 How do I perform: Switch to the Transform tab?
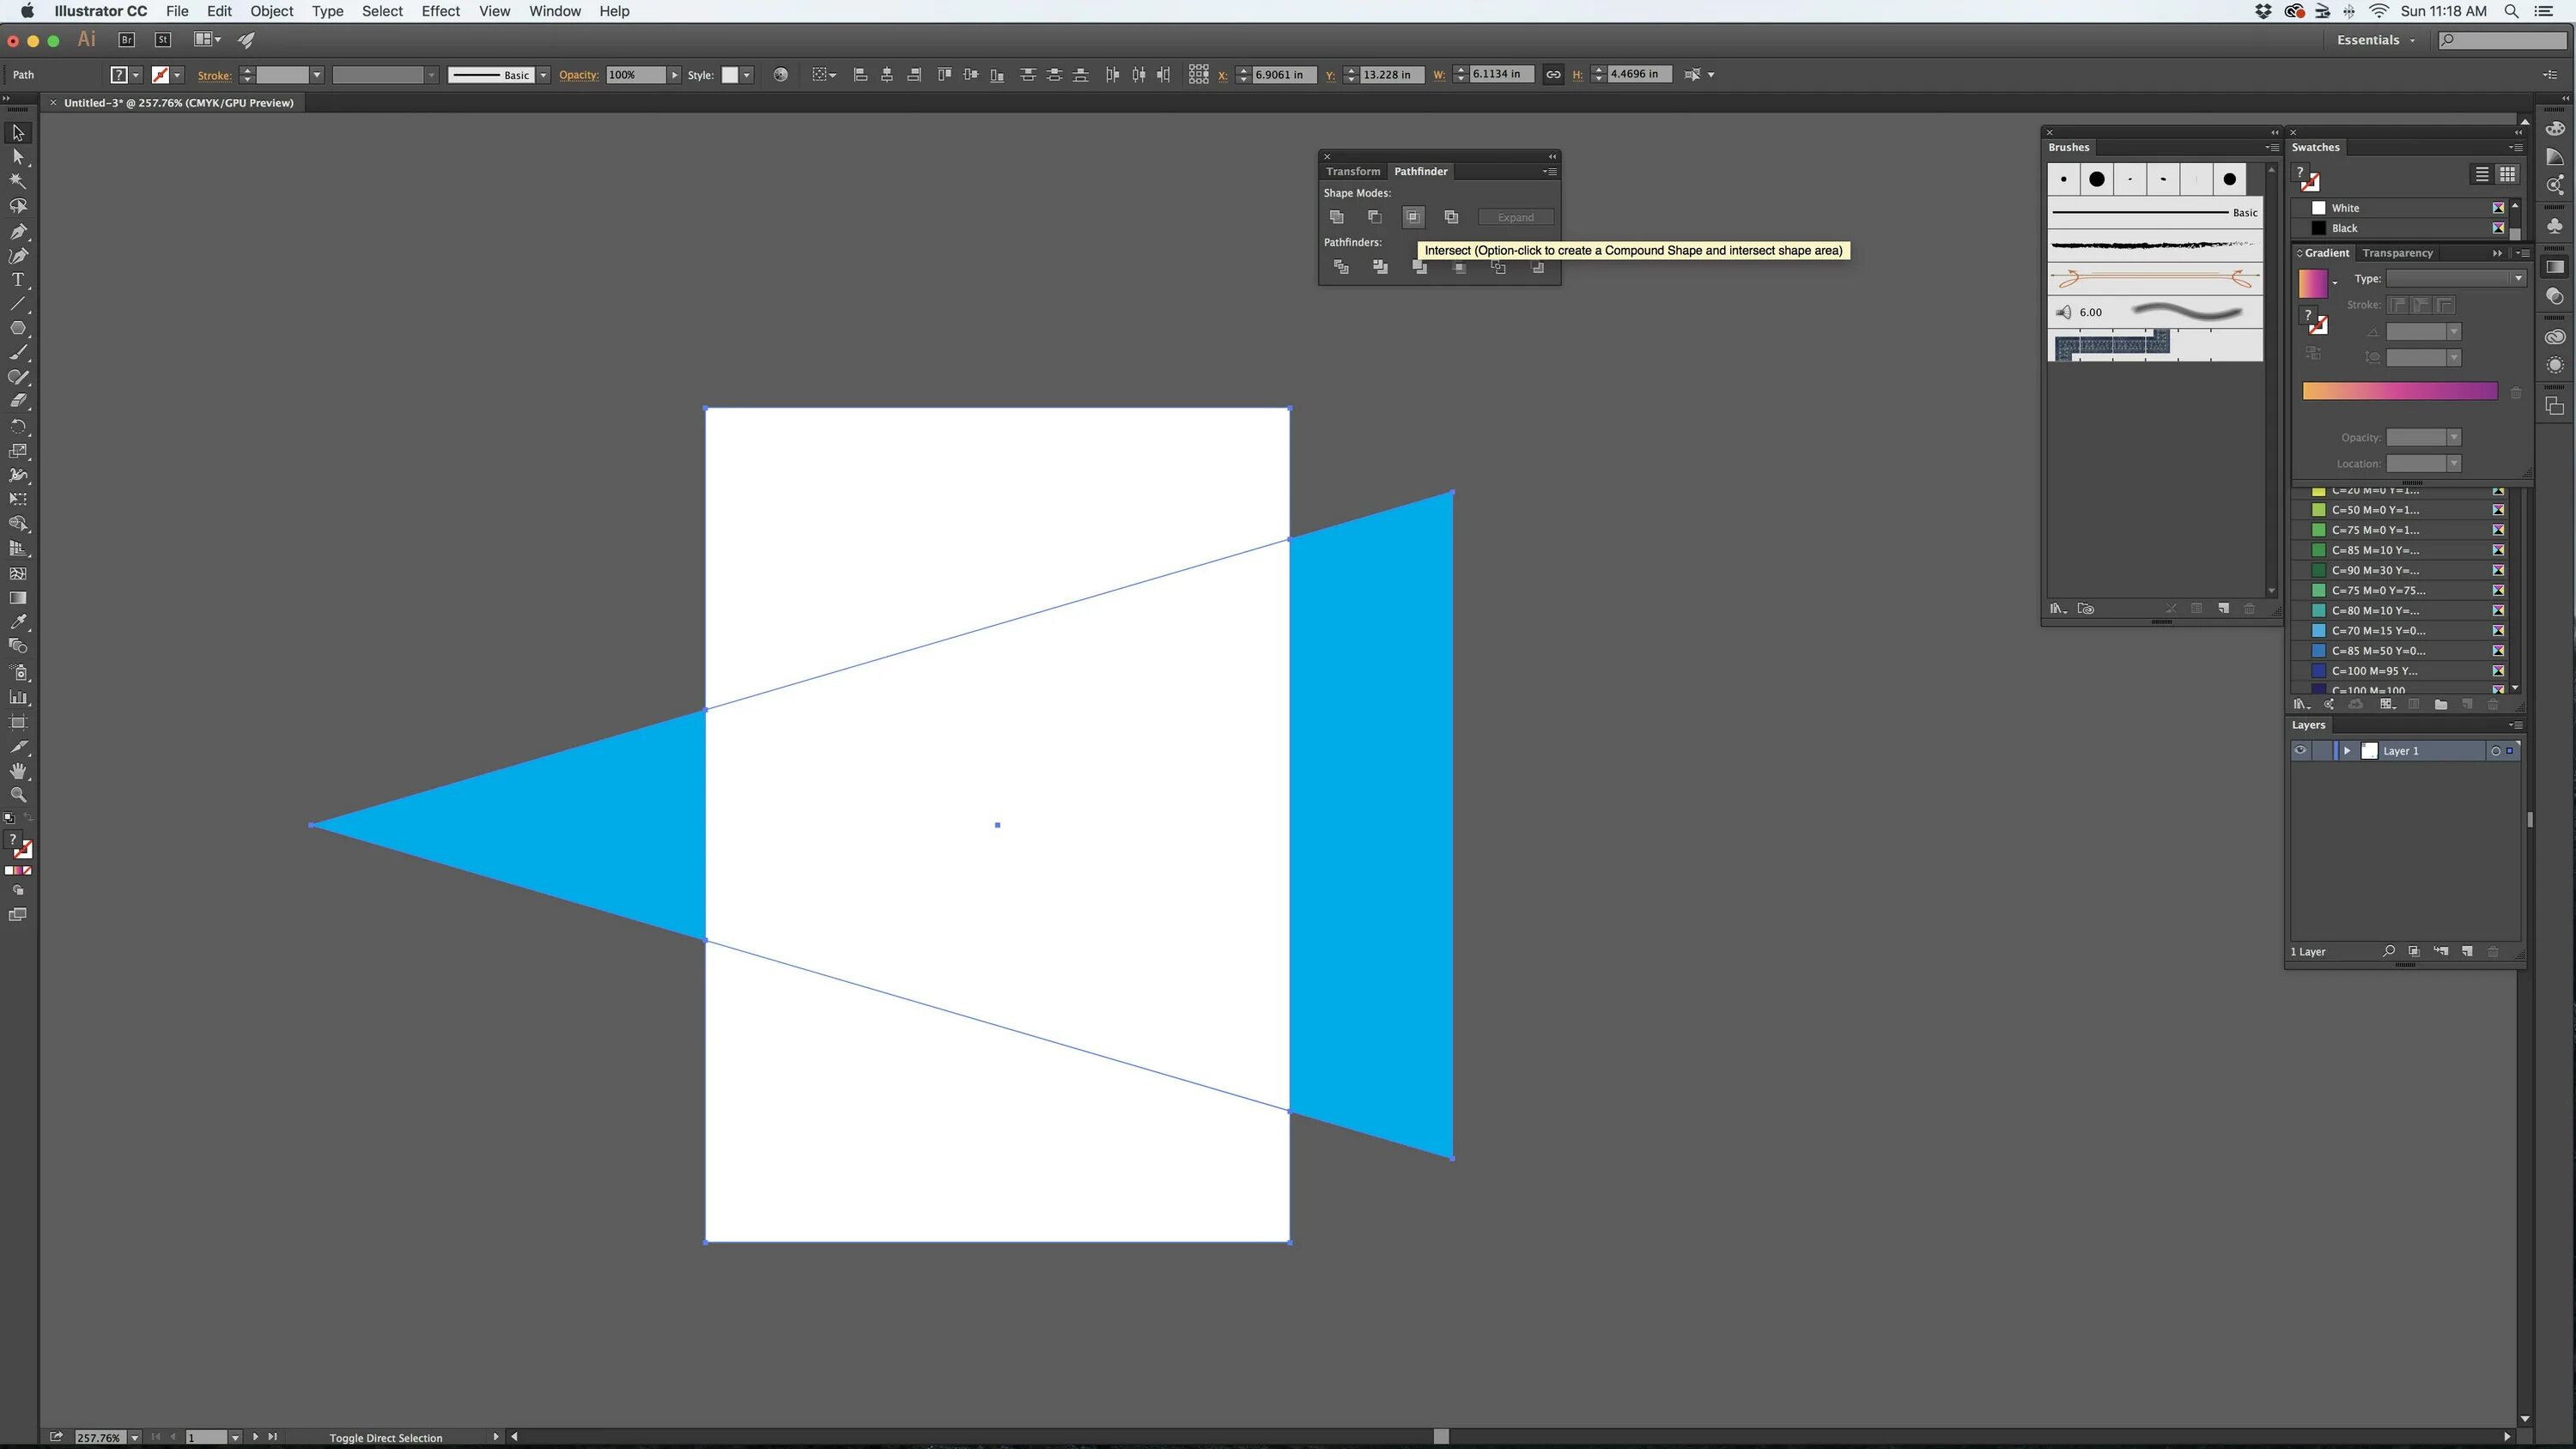[1352, 171]
